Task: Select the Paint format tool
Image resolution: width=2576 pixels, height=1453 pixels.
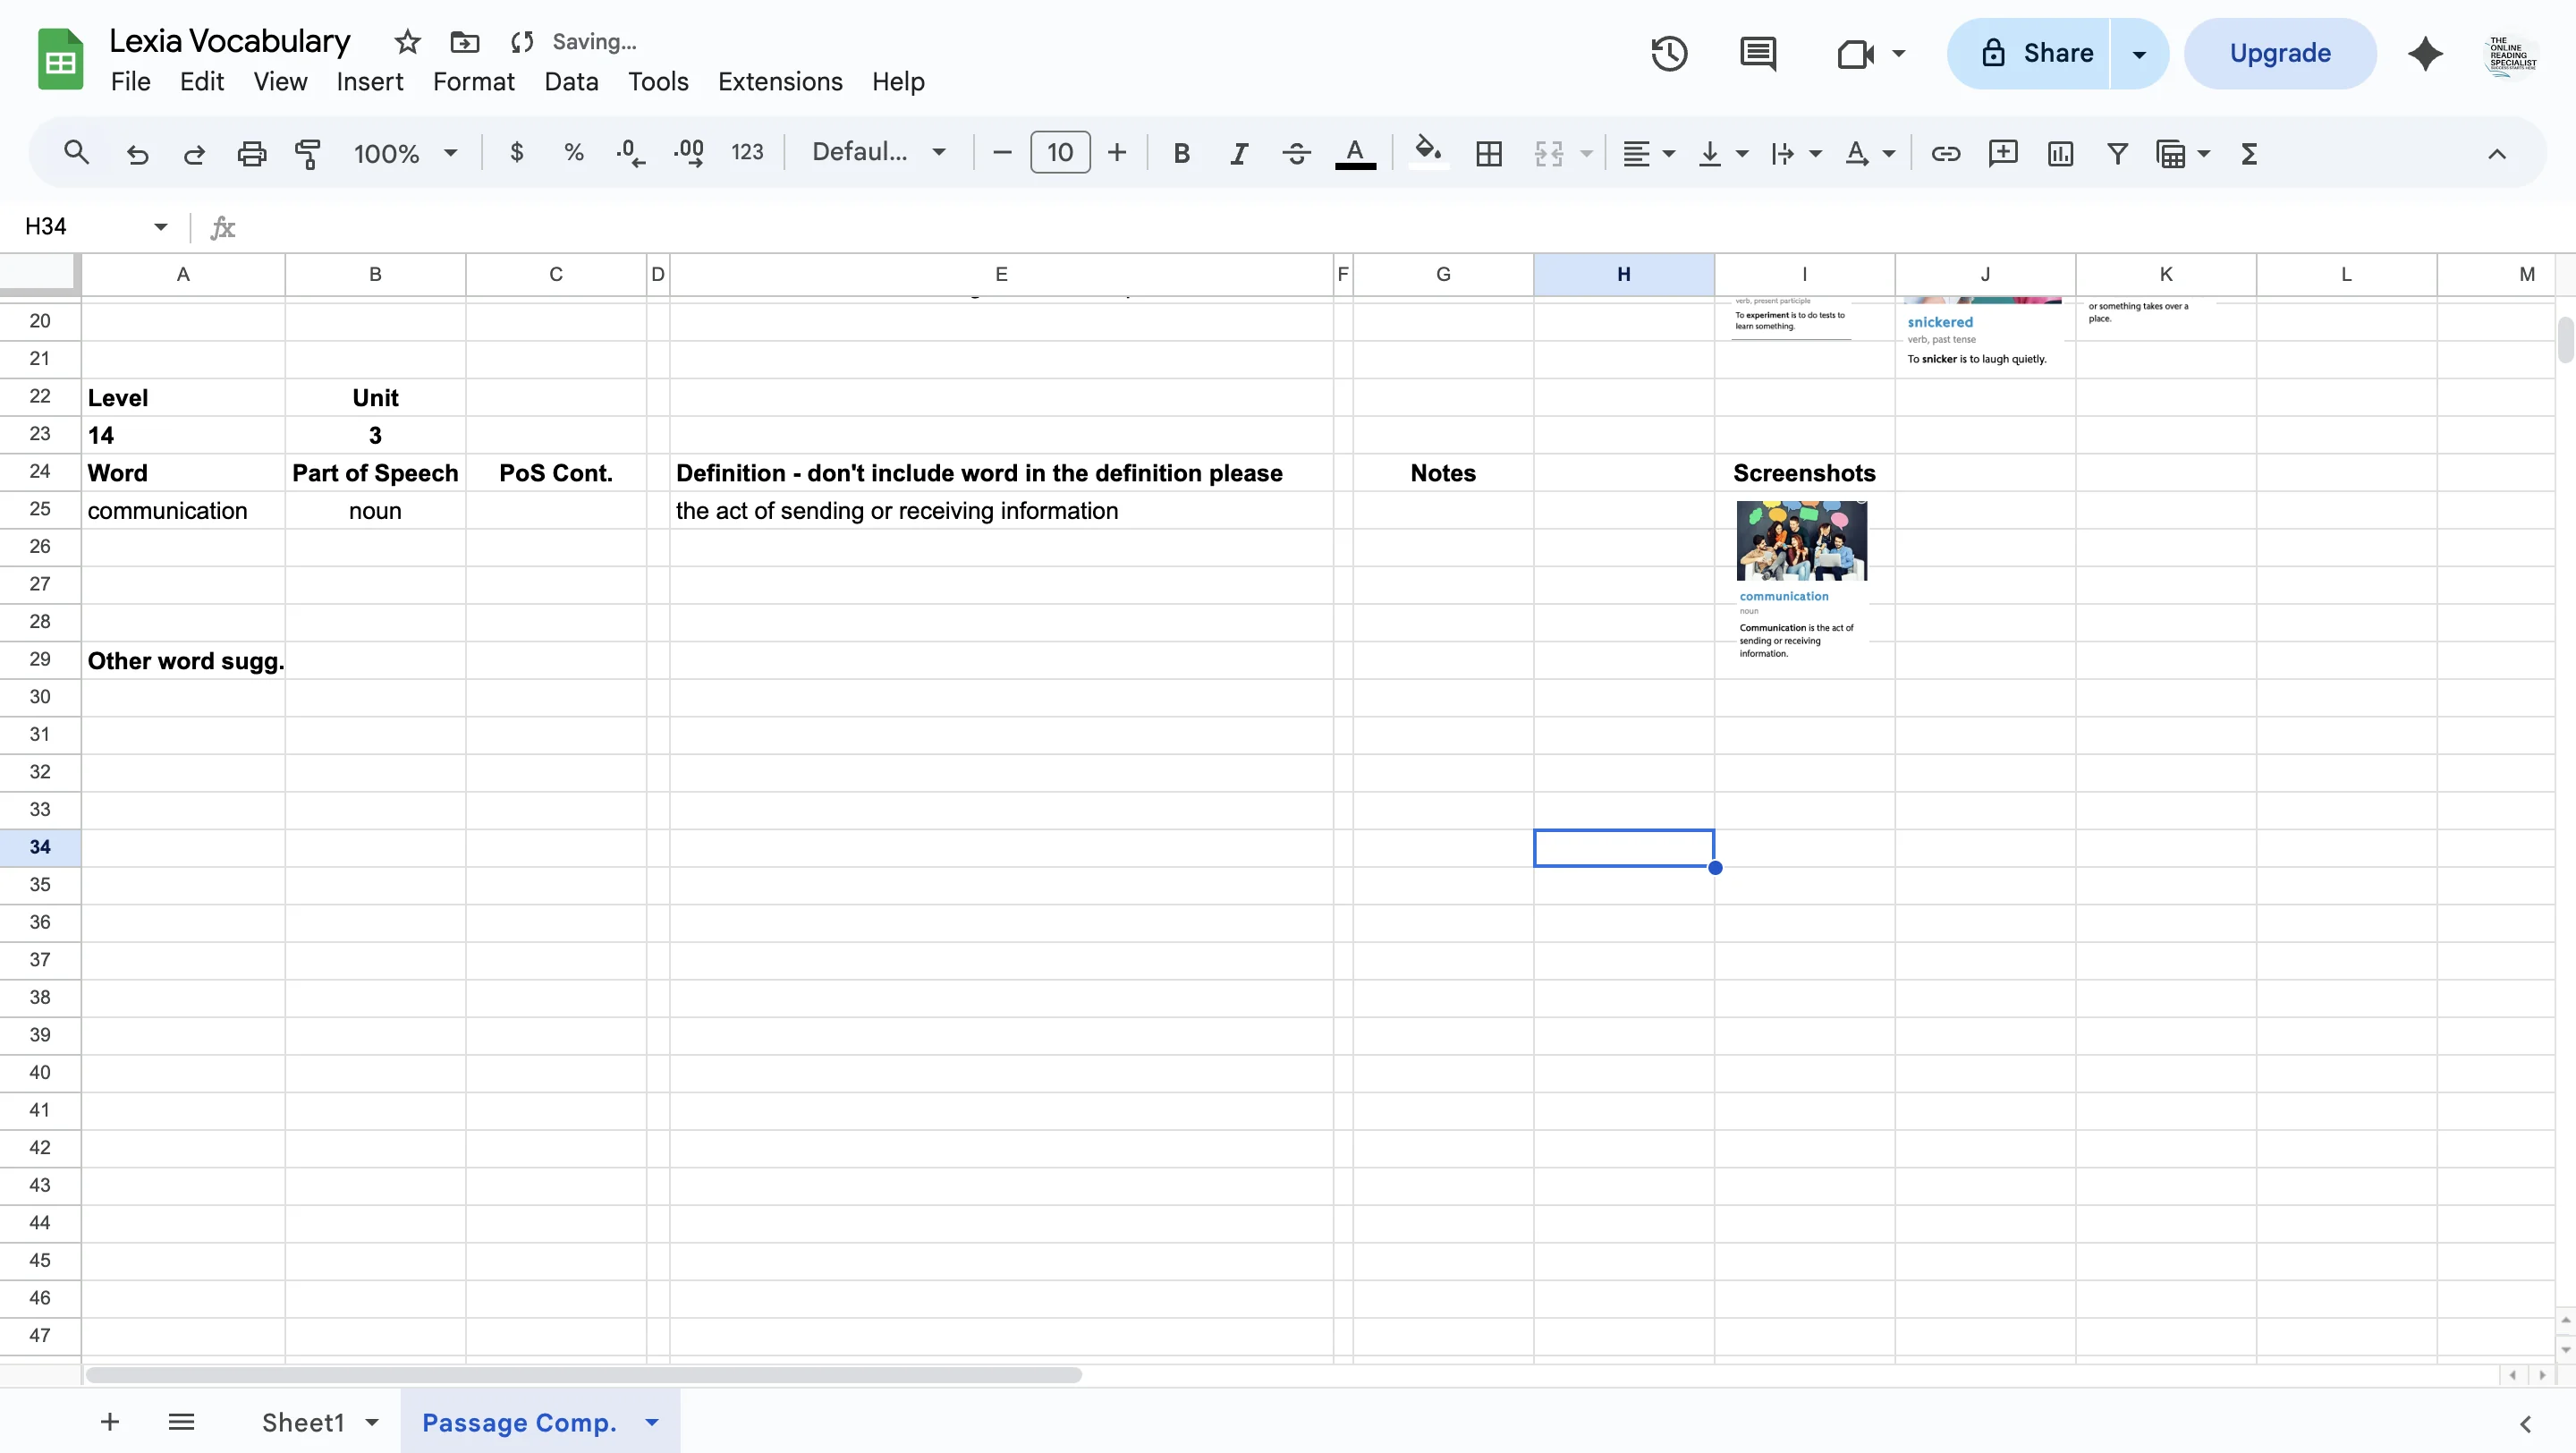Action: point(308,152)
